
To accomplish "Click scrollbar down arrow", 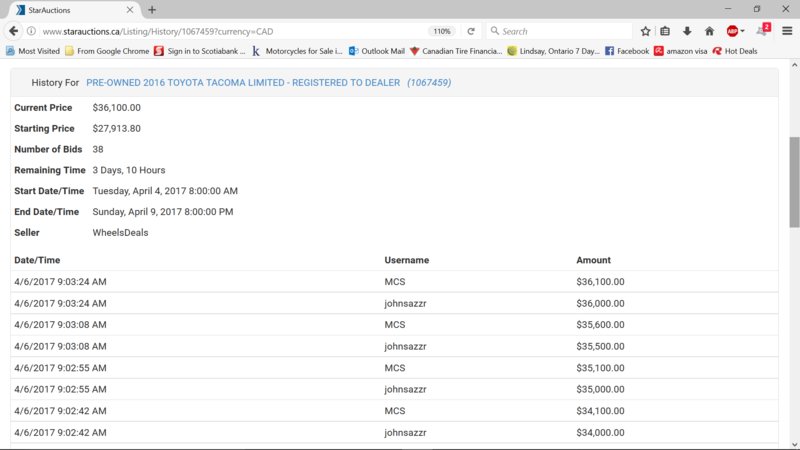I will pos(794,444).
